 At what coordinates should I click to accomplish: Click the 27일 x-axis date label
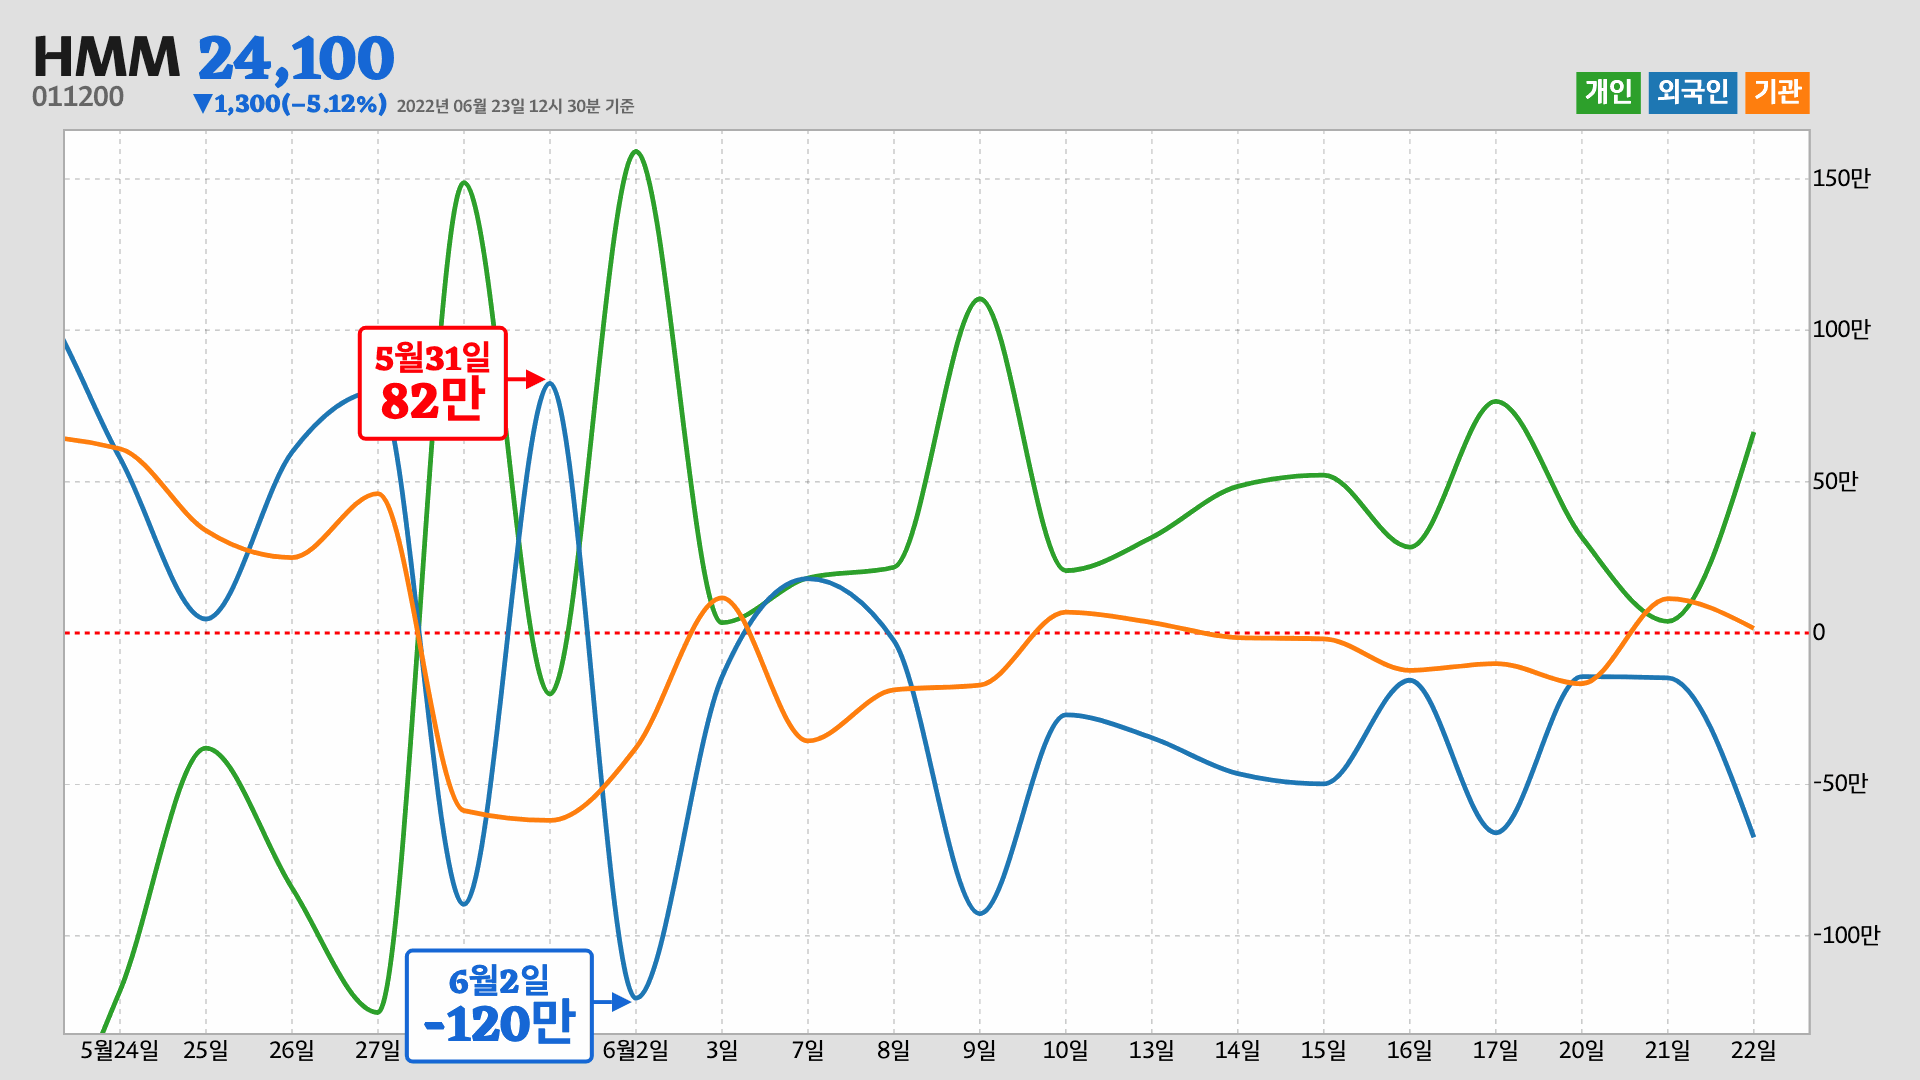tap(378, 1051)
